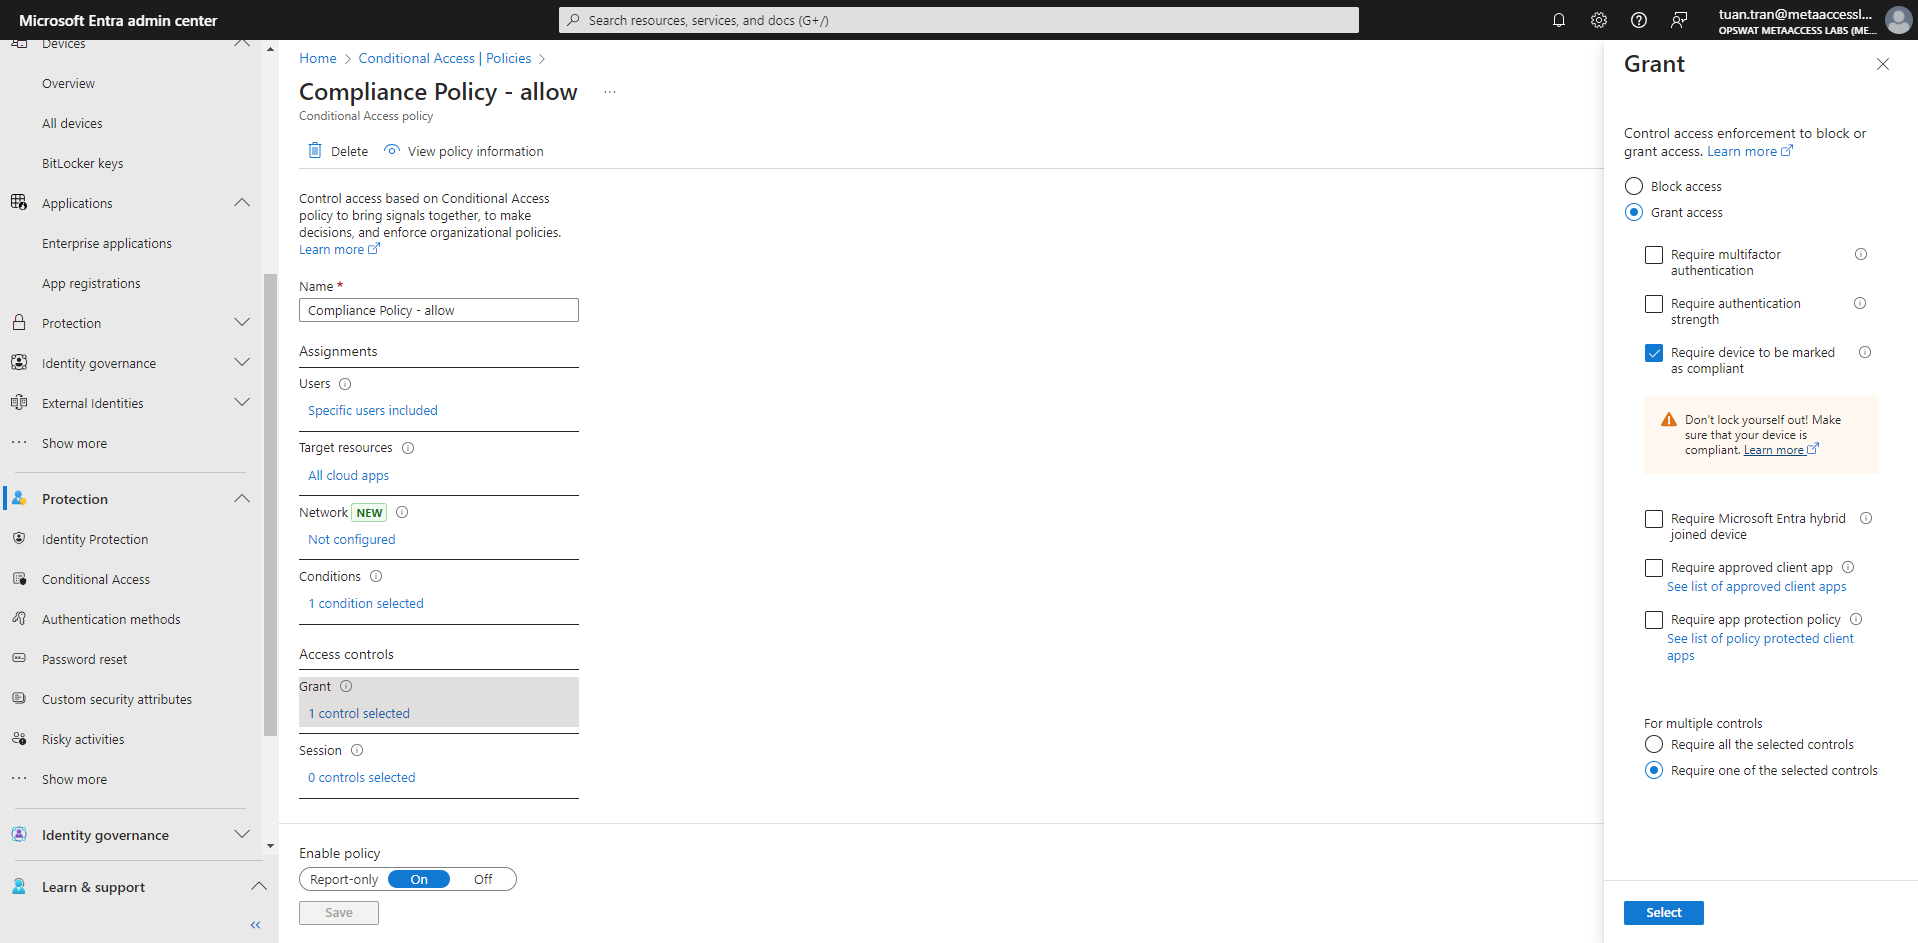The width and height of the screenshot is (1918, 943).
Task: Click the Select button in Grant panel
Action: click(1663, 912)
